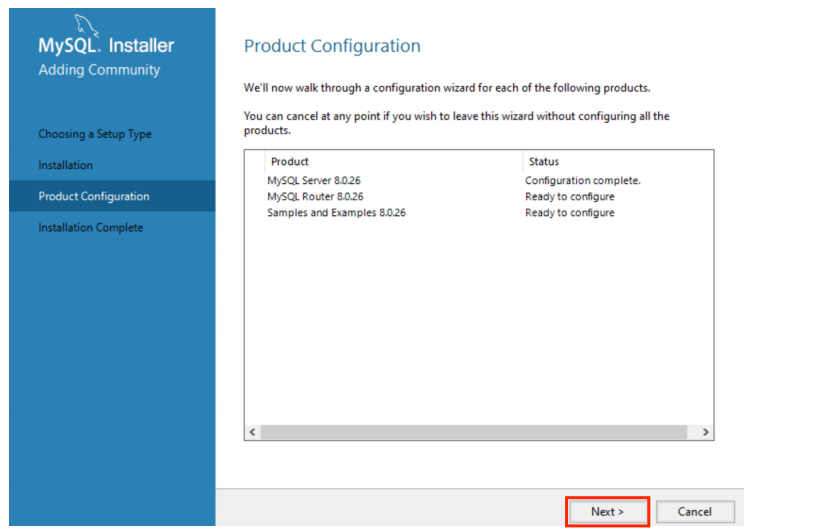The image size is (822, 531).
Task: Click the Cancel button
Action: pyautogui.click(x=695, y=512)
